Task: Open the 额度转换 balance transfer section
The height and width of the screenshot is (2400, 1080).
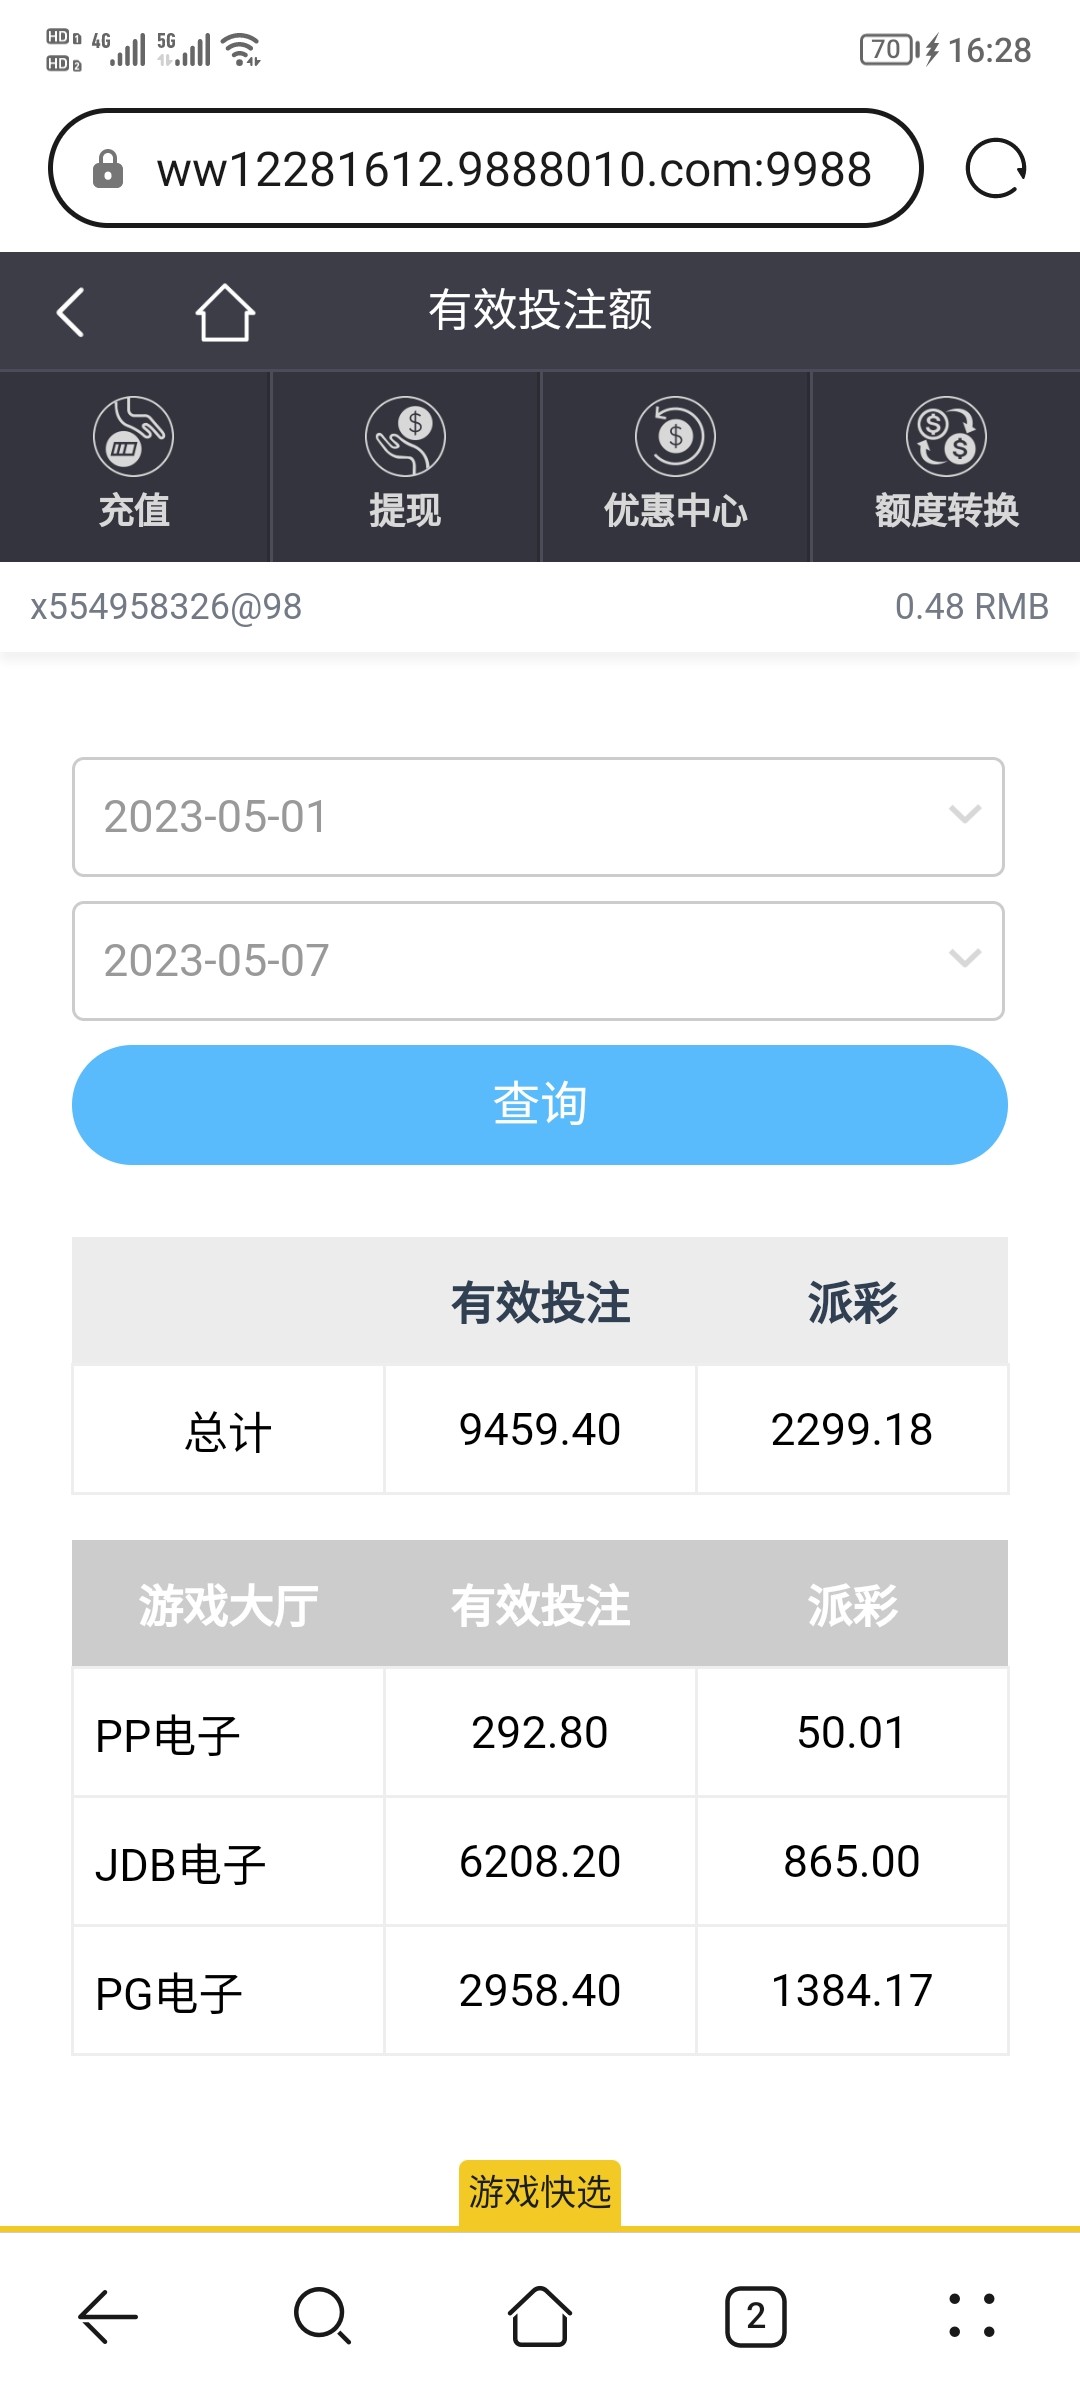Action: pos(946,465)
